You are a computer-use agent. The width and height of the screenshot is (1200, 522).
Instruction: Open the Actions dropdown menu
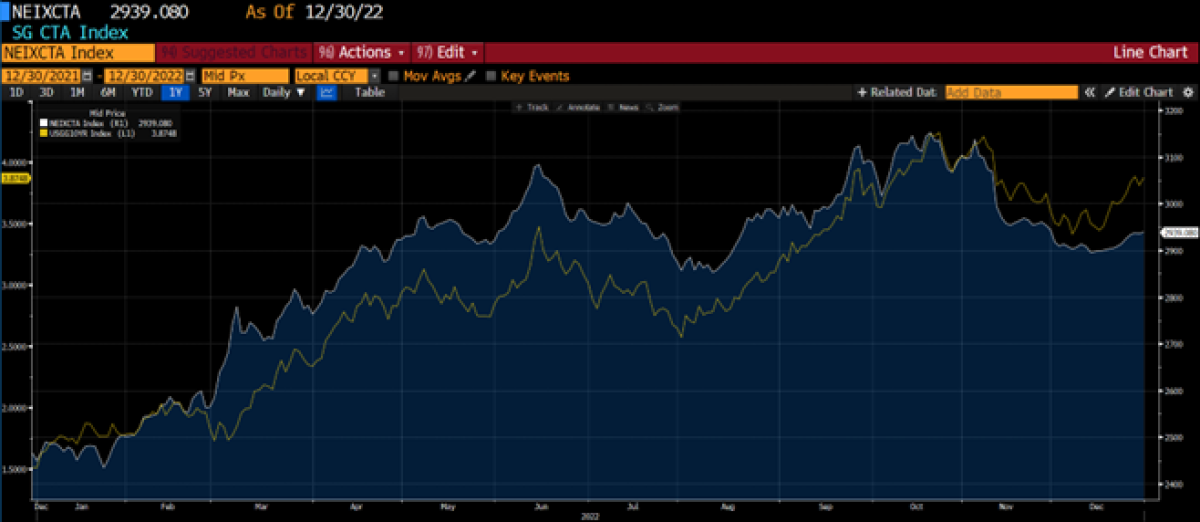tap(362, 52)
